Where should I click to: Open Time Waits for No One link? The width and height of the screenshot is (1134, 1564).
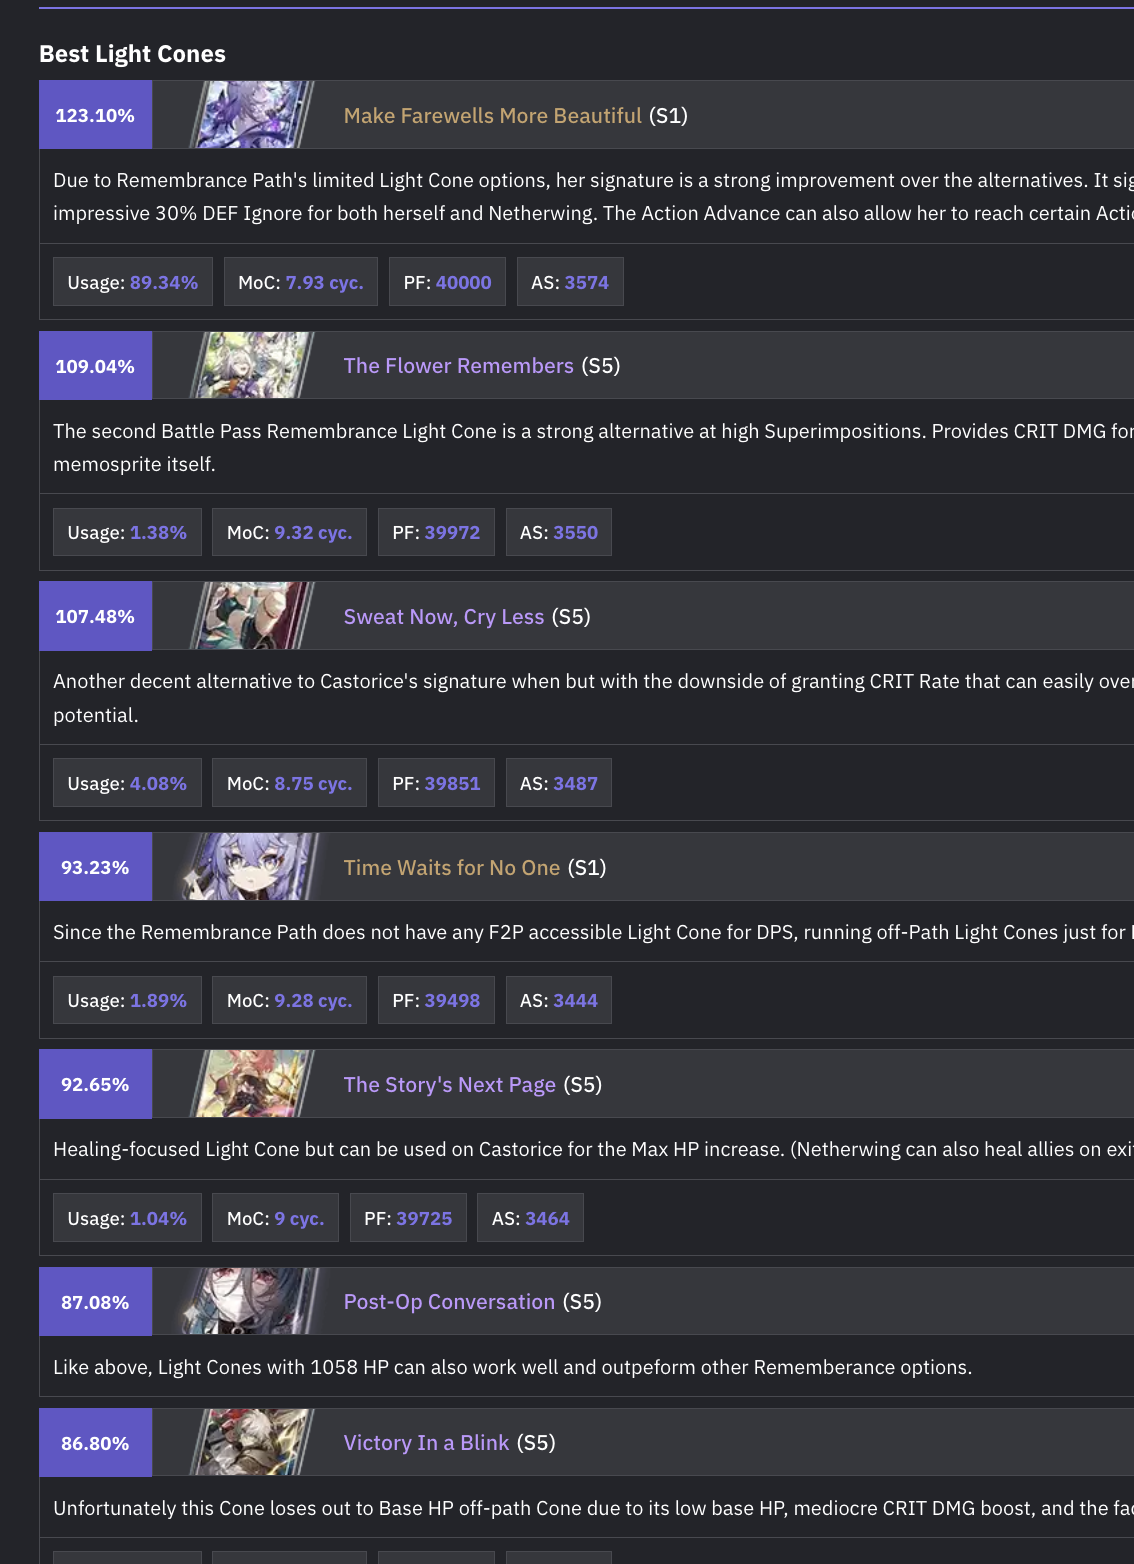(x=451, y=868)
